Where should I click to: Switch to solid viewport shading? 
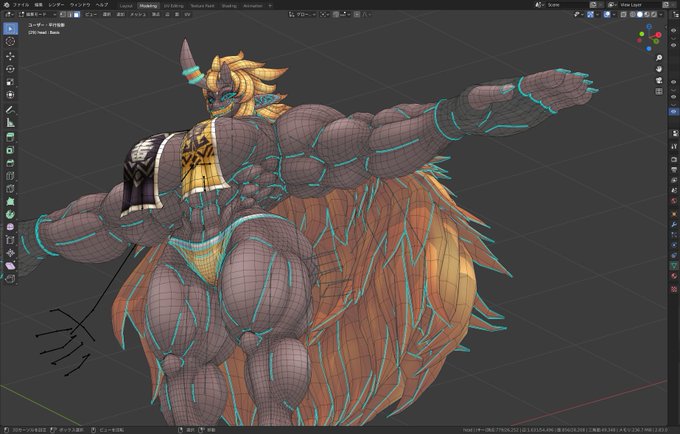click(640, 14)
